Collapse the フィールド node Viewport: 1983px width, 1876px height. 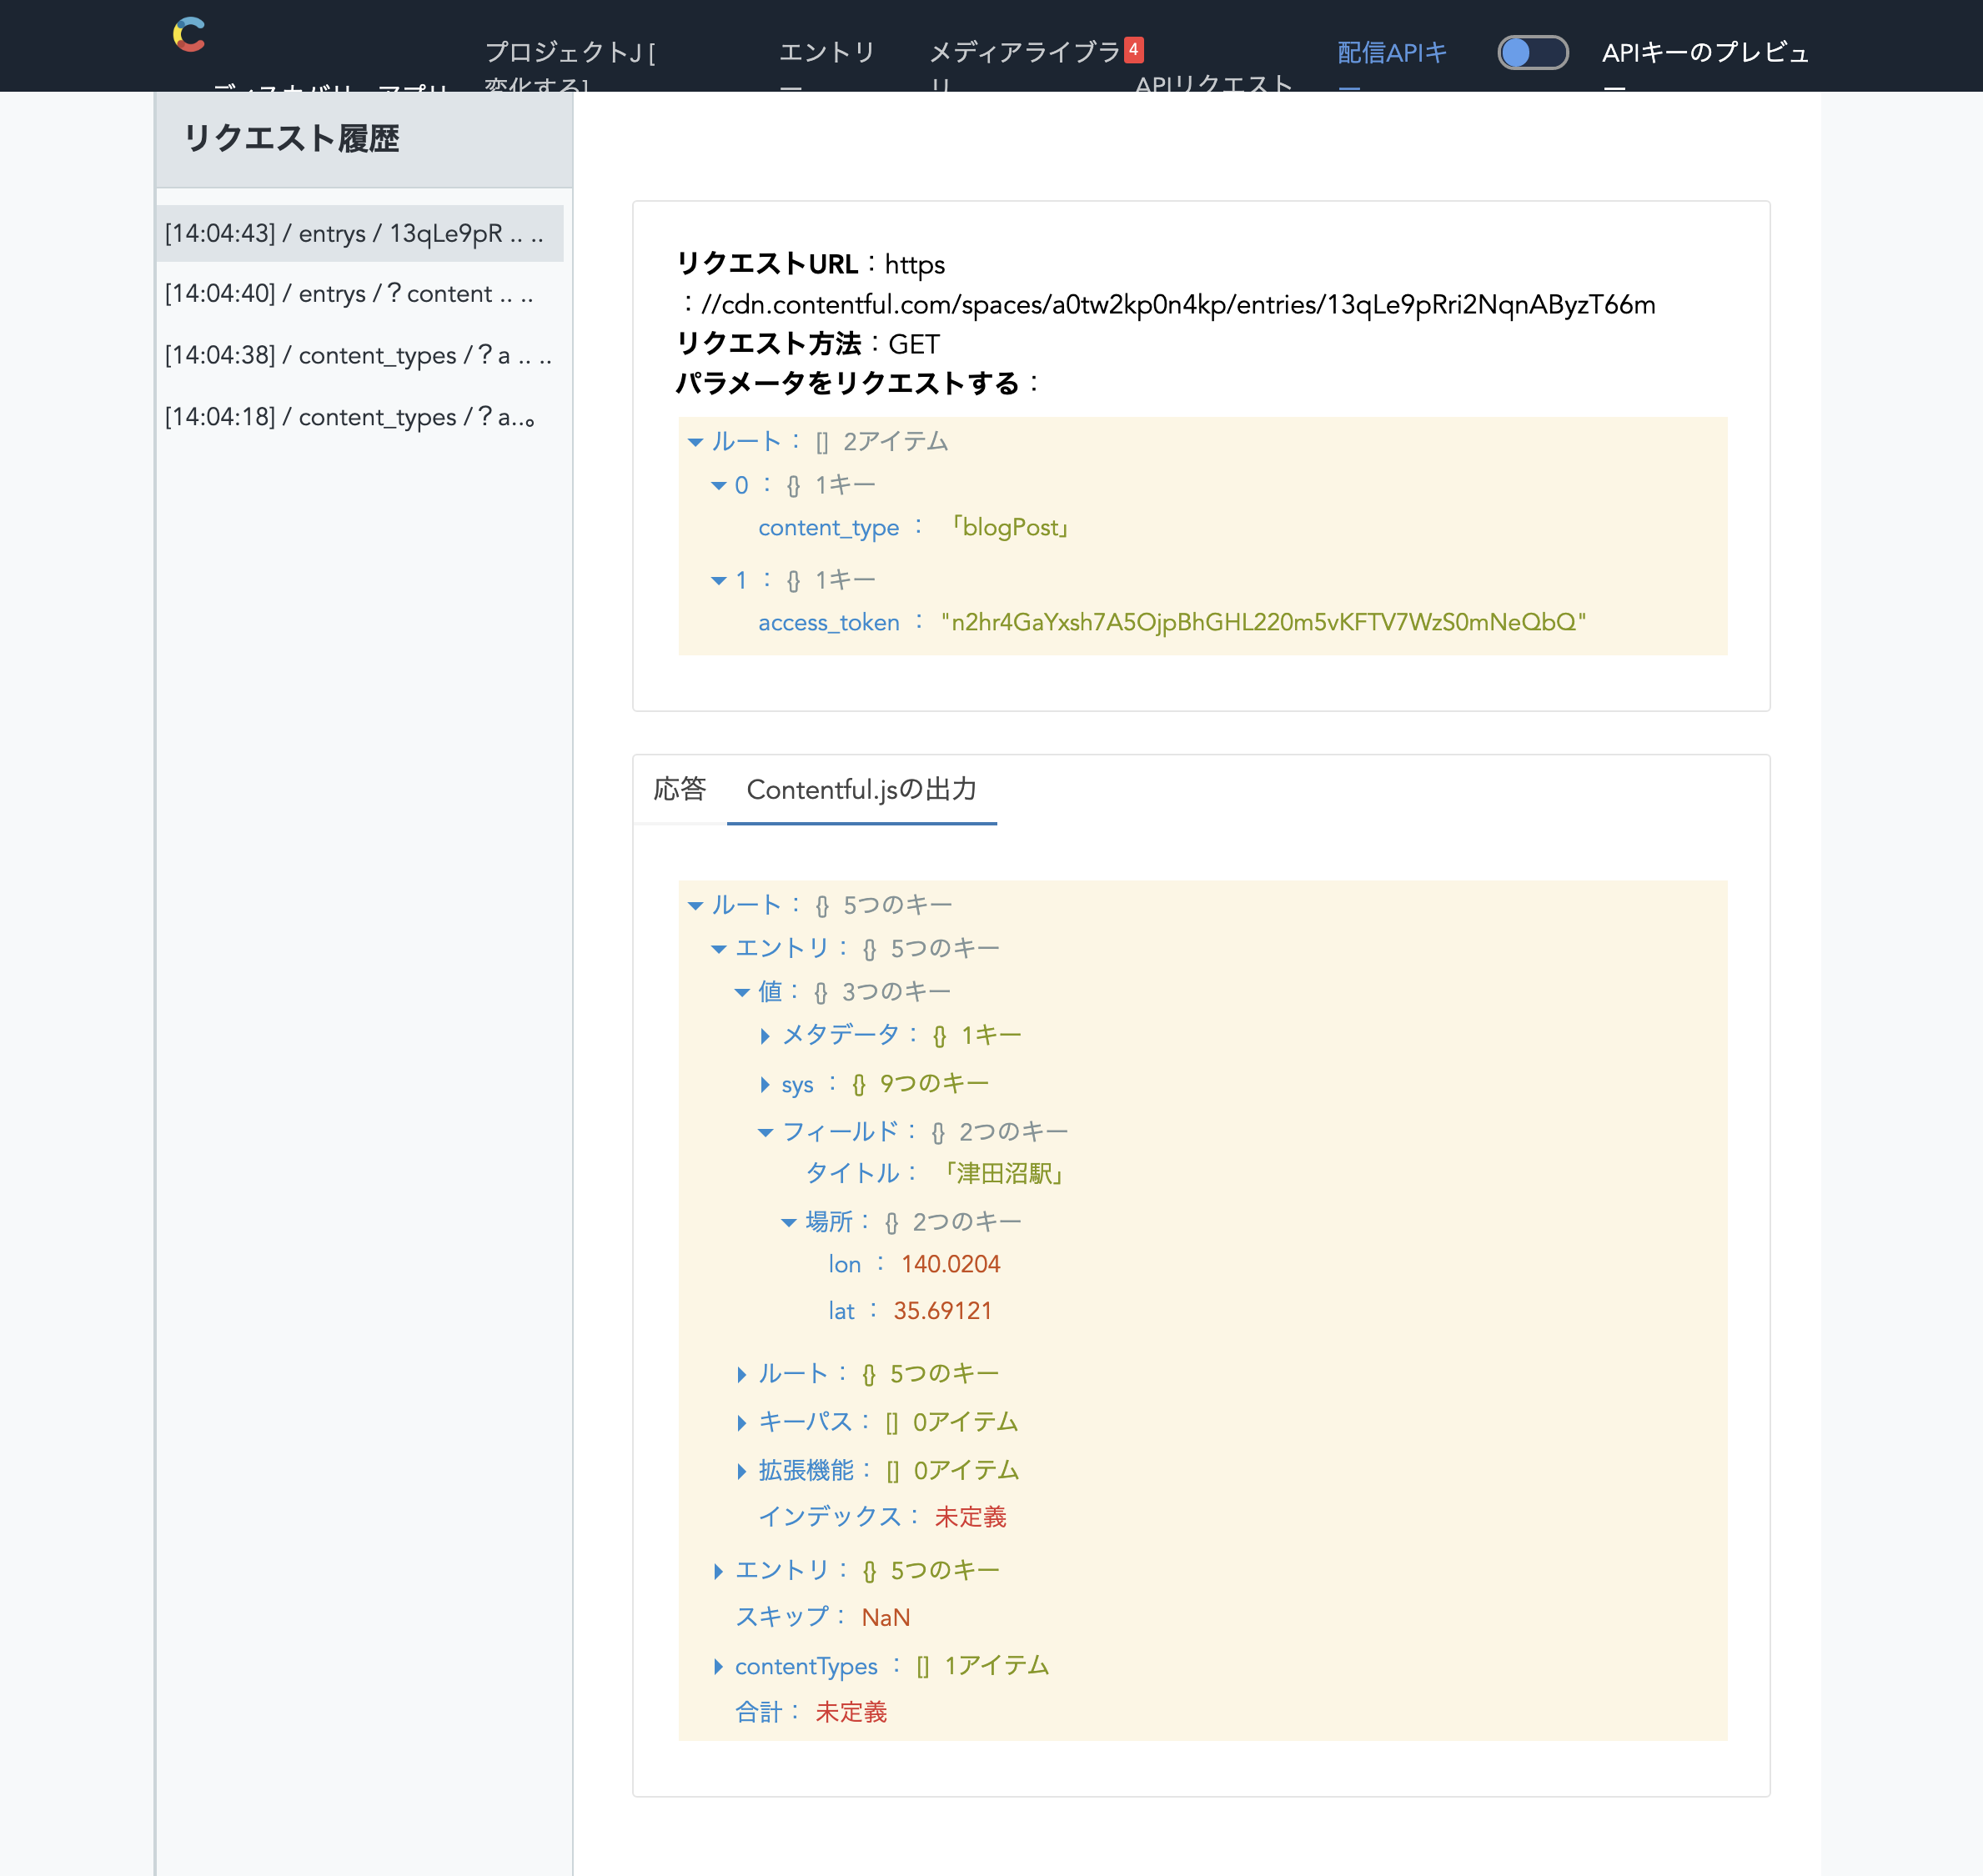click(x=765, y=1133)
